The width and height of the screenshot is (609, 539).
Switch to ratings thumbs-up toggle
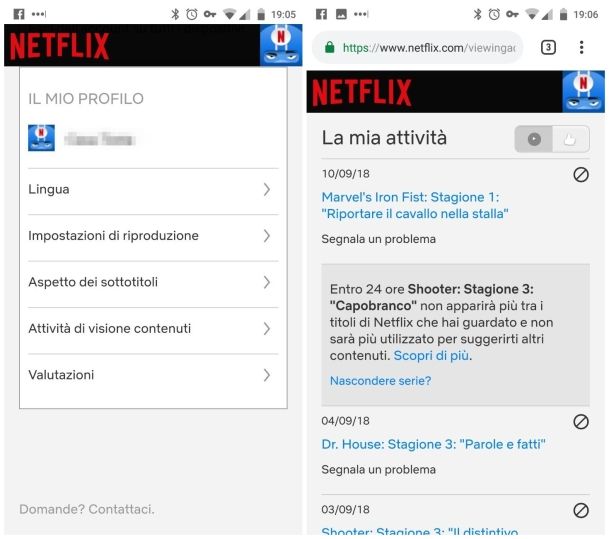click(571, 139)
